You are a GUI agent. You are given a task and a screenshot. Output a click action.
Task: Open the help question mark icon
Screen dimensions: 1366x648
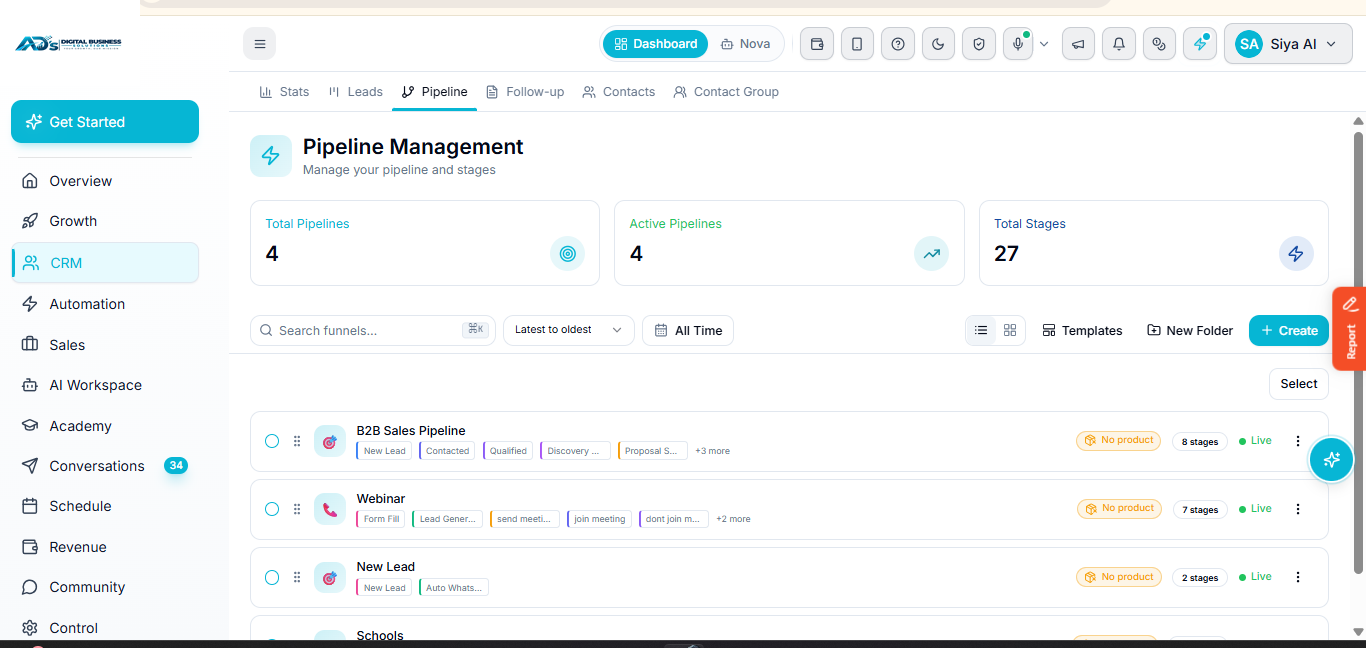(x=898, y=44)
